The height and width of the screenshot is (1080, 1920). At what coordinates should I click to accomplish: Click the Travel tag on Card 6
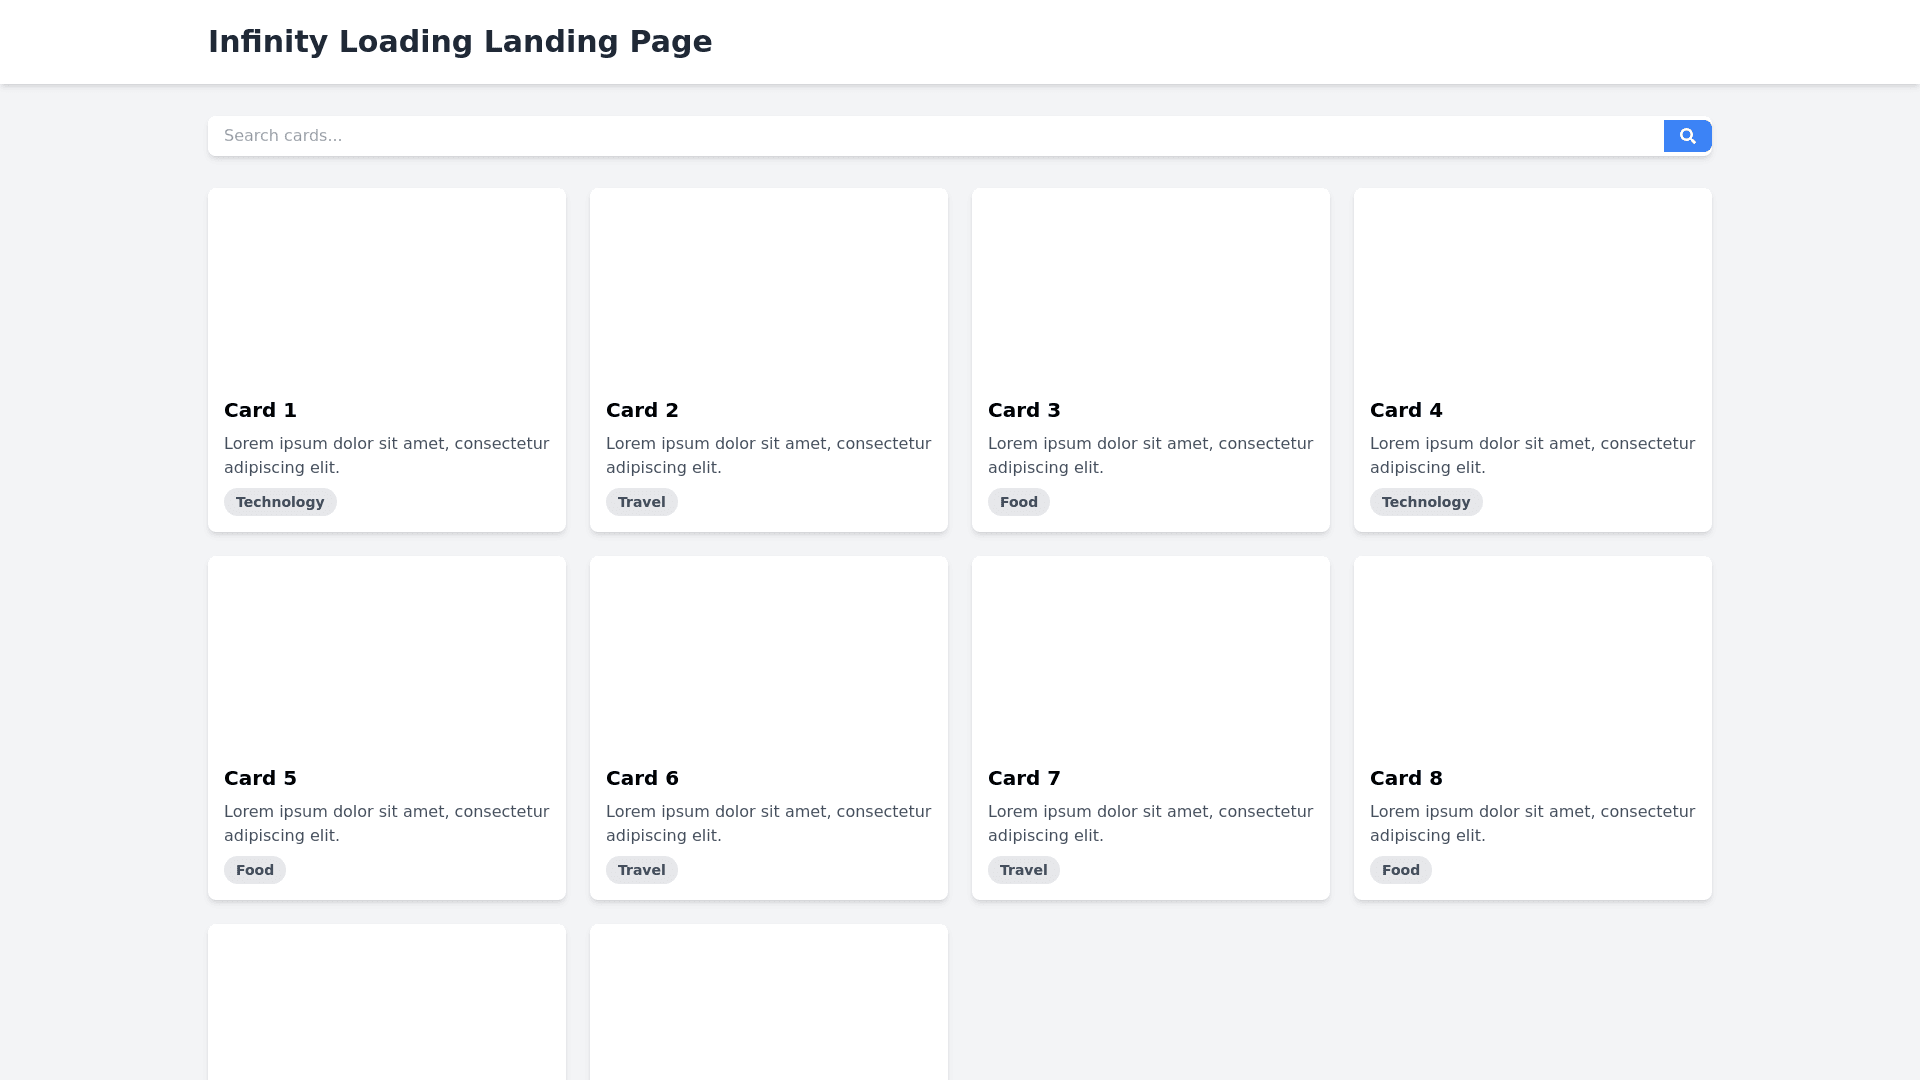(x=641, y=870)
